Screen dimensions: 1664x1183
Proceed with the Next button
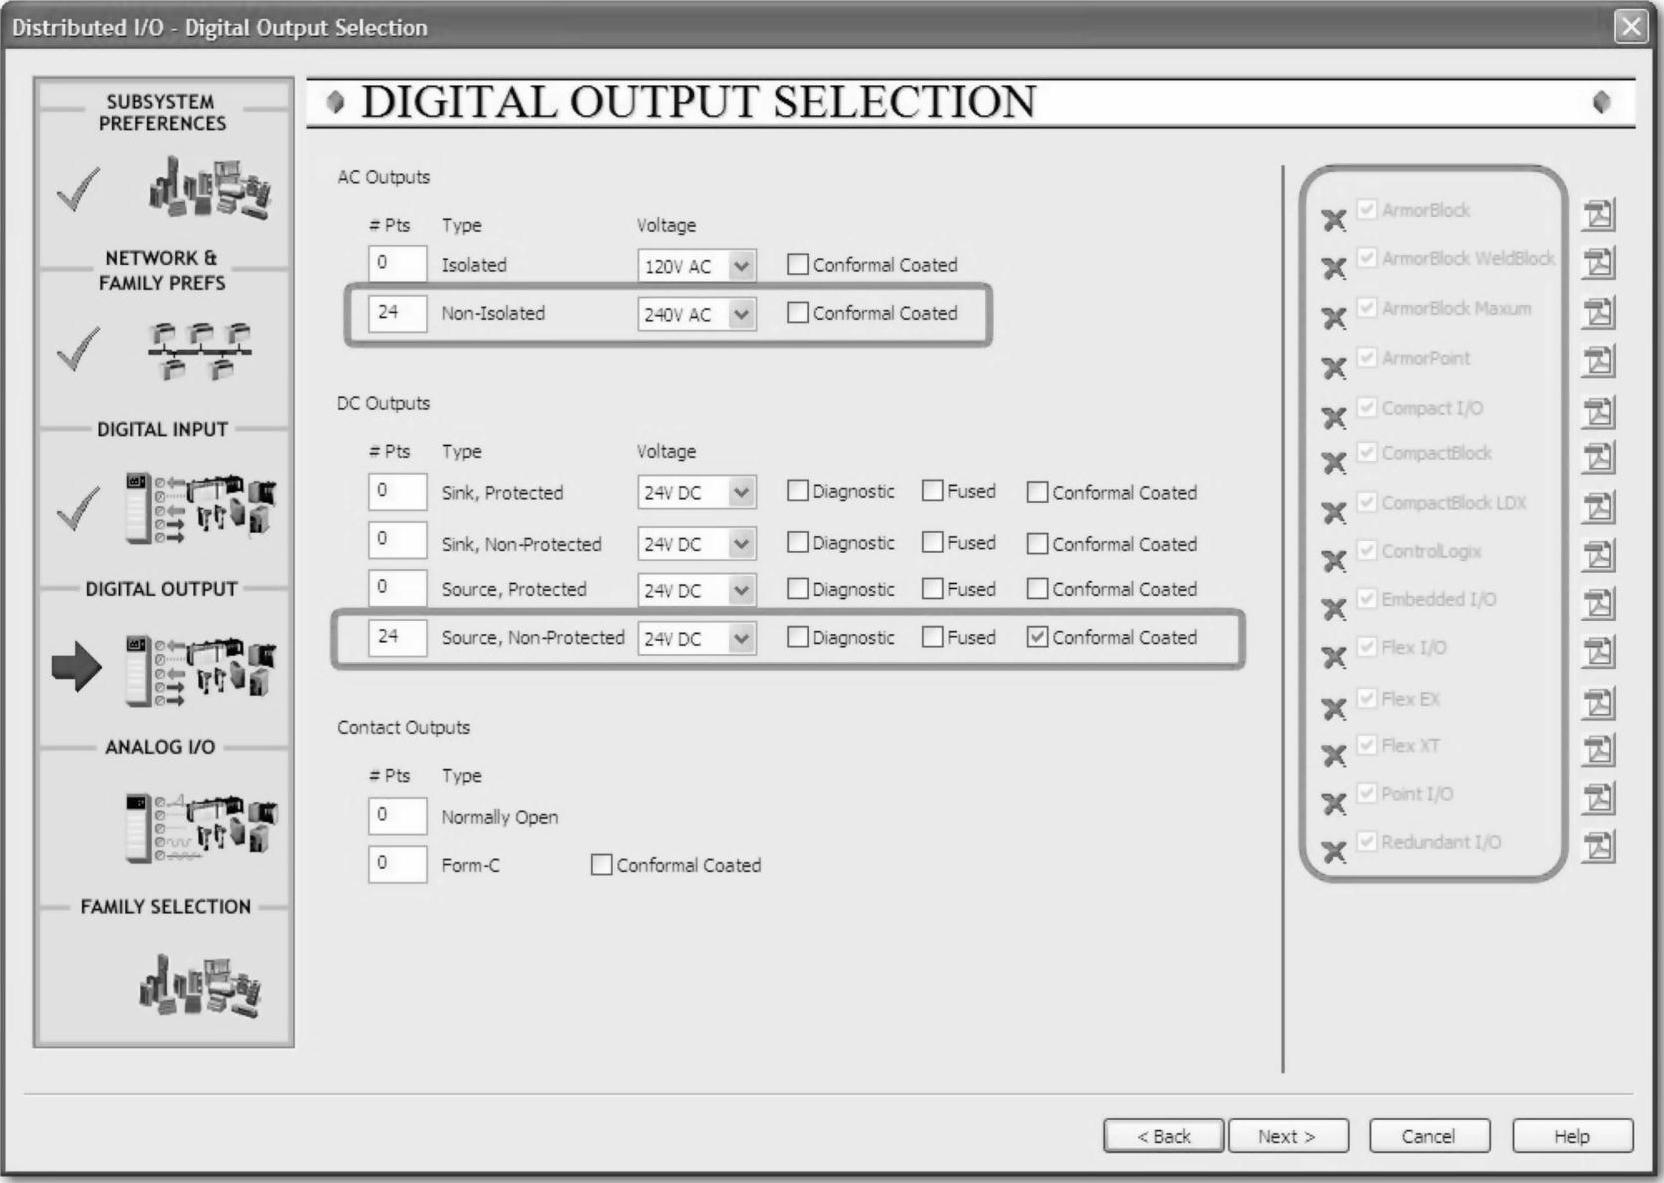point(1288,1136)
